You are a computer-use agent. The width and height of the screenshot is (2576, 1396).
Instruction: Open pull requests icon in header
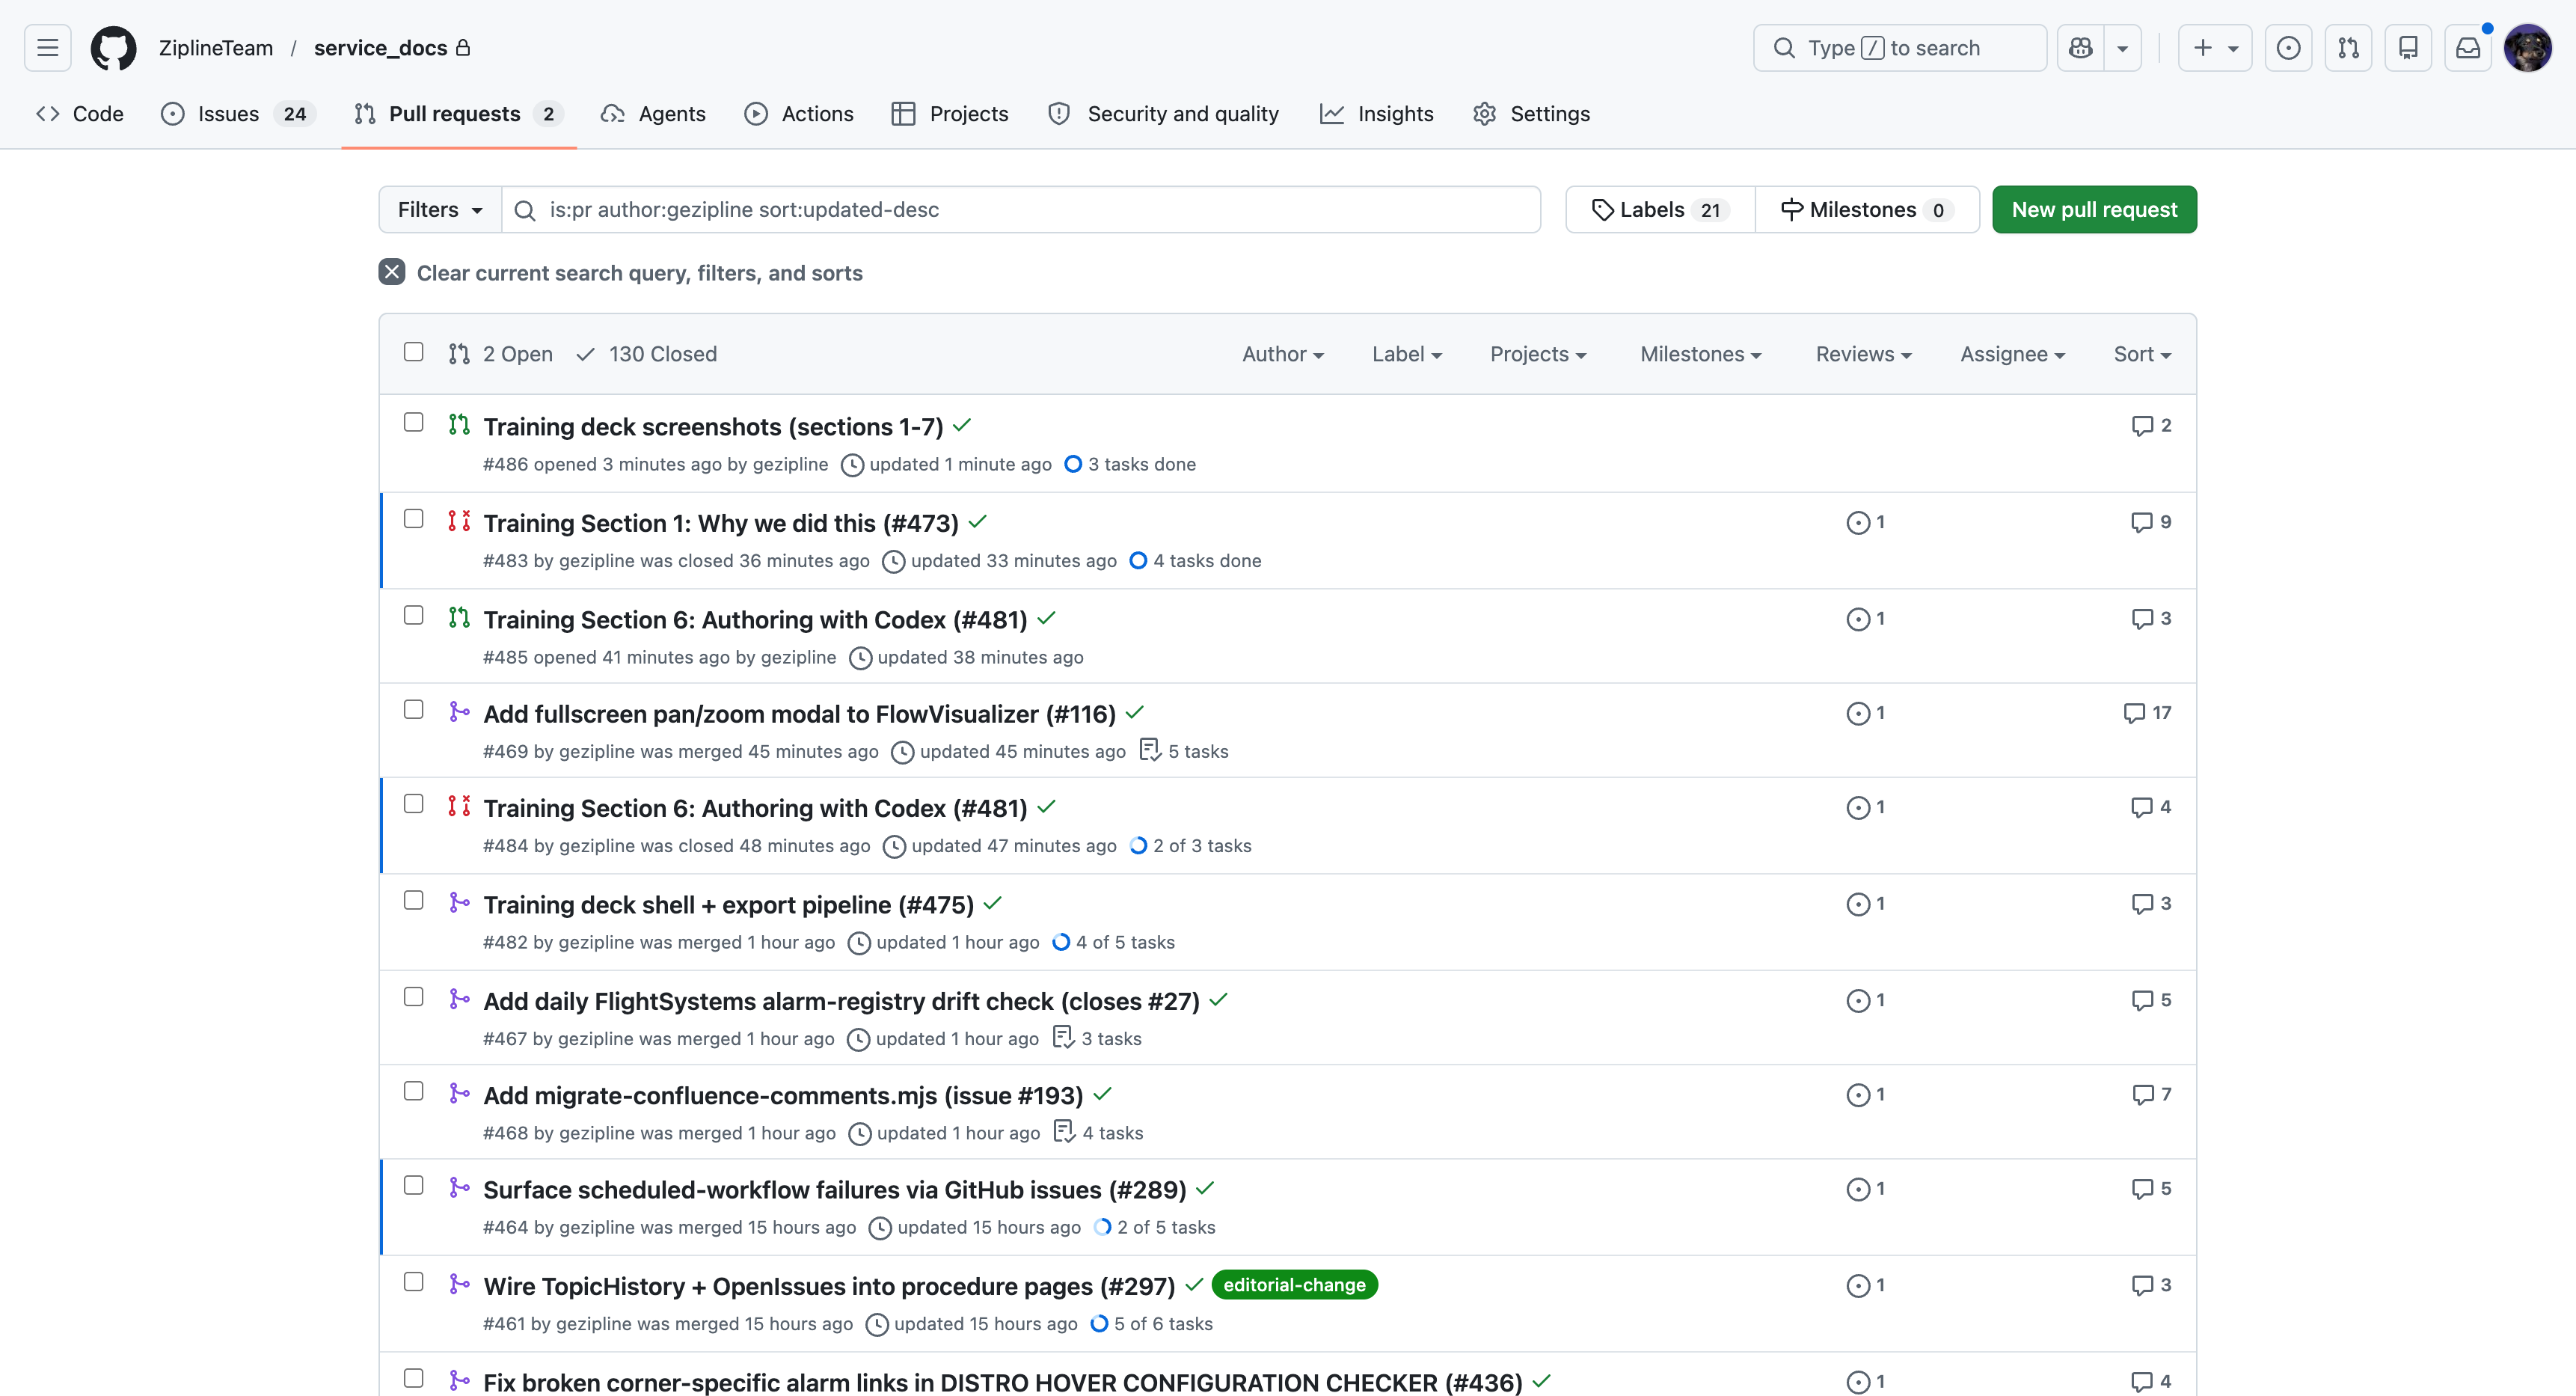(2348, 47)
